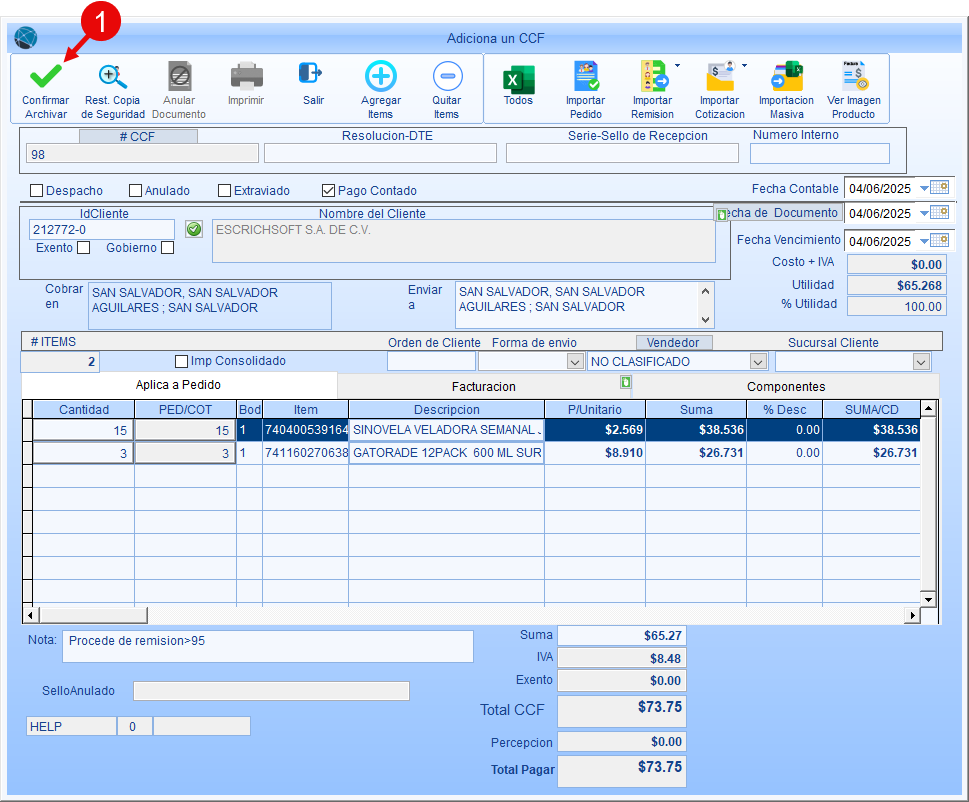
Task: Expand the Vendedor NO CLASIFICADO dropdown
Action: [758, 362]
